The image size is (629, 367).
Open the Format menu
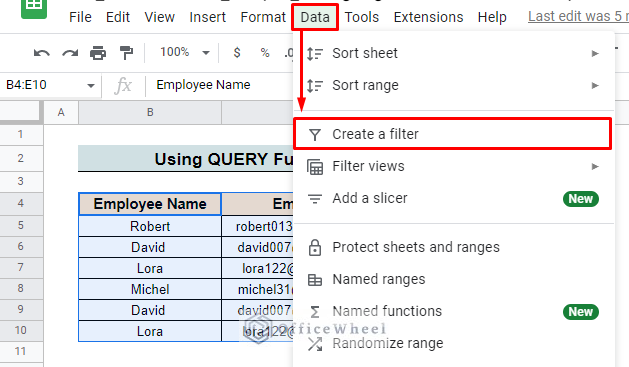tap(263, 17)
